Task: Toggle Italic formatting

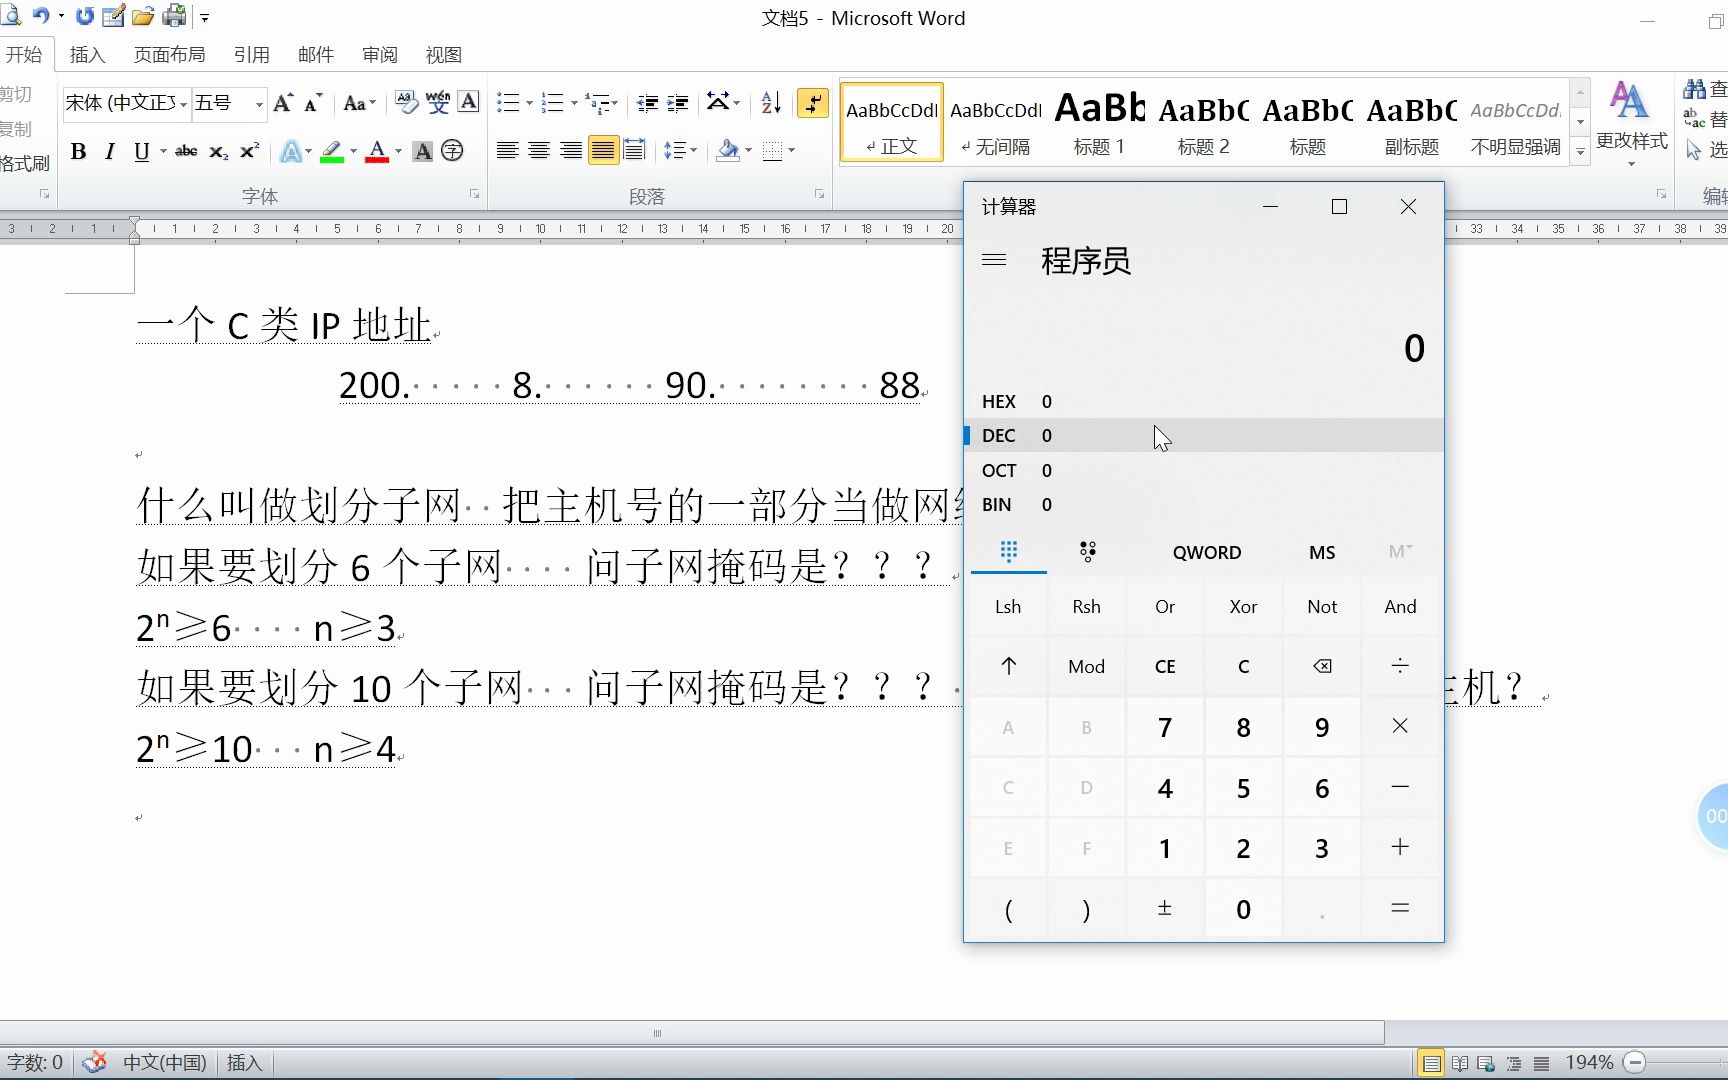Action: click(110, 151)
